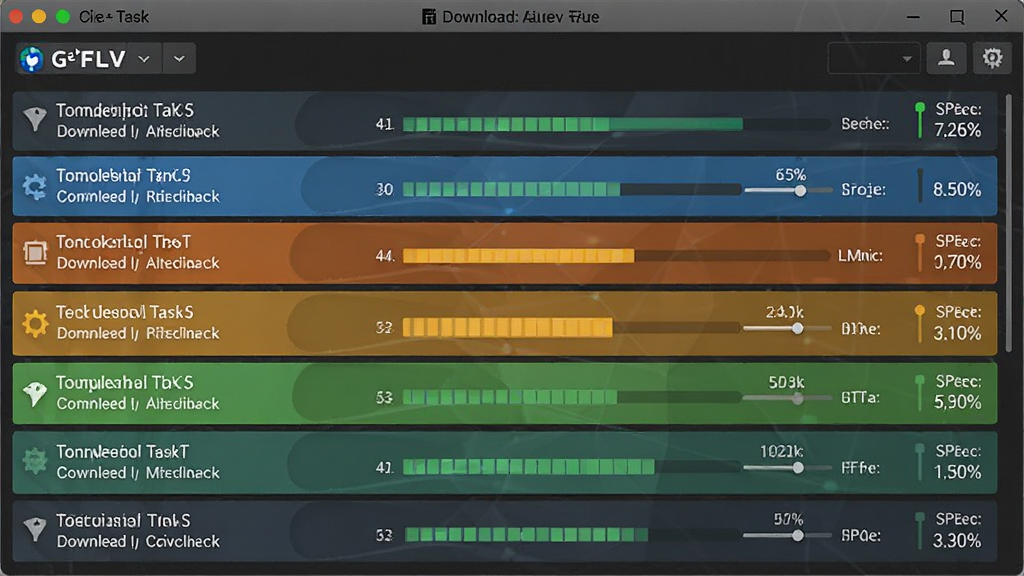1024x576 pixels.
Task: Click the 50% slider in the bottom row
Action: (787, 536)
